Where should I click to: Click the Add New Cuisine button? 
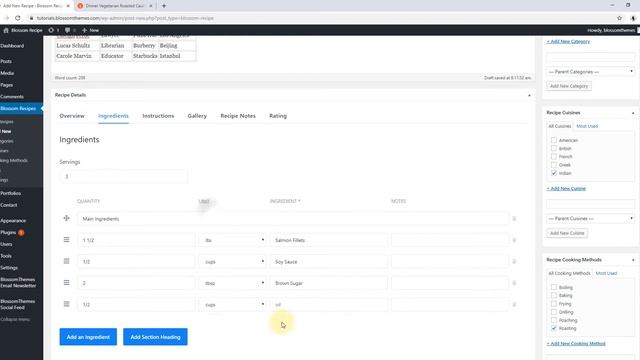(x=567, y=233)
